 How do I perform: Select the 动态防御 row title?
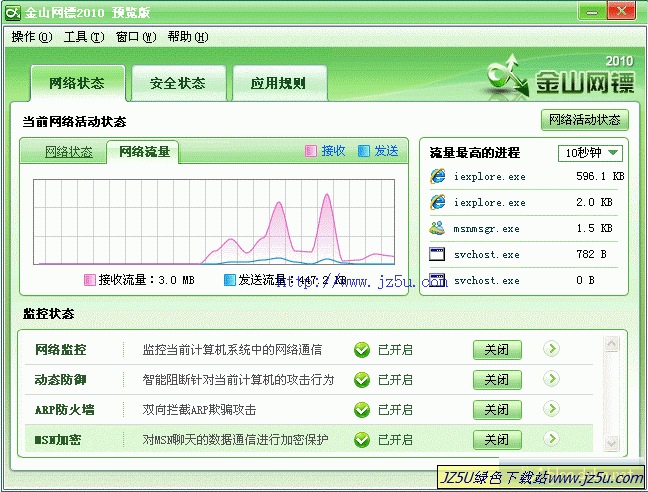click(x=61, y=380)
